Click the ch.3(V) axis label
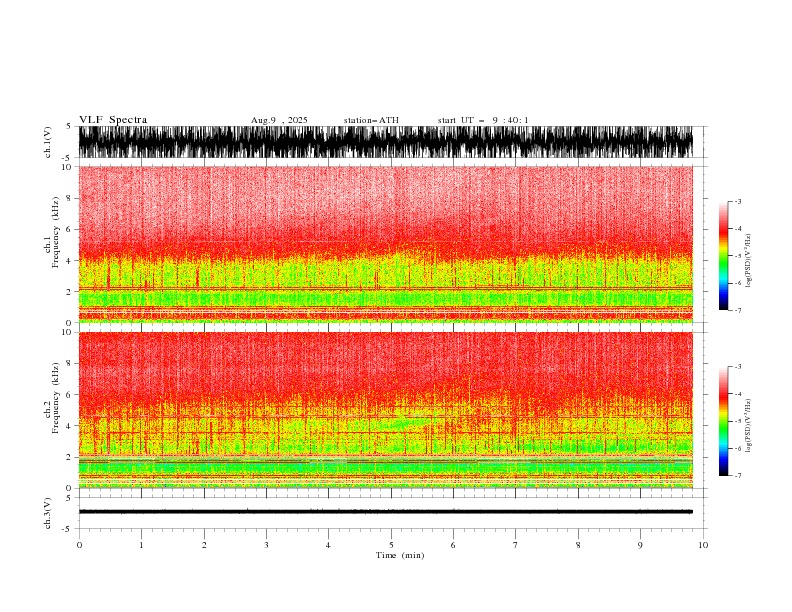792x612 pixels. click(x=48, y=513)
